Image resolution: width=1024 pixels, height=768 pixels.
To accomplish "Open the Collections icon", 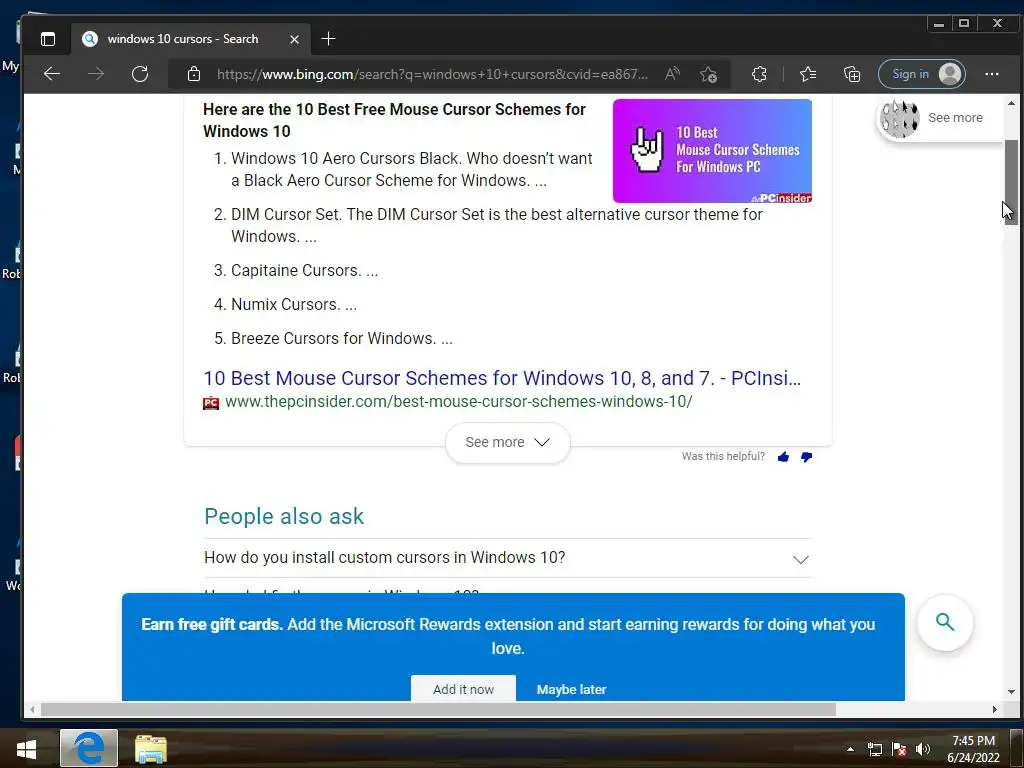I will (852, 74).
